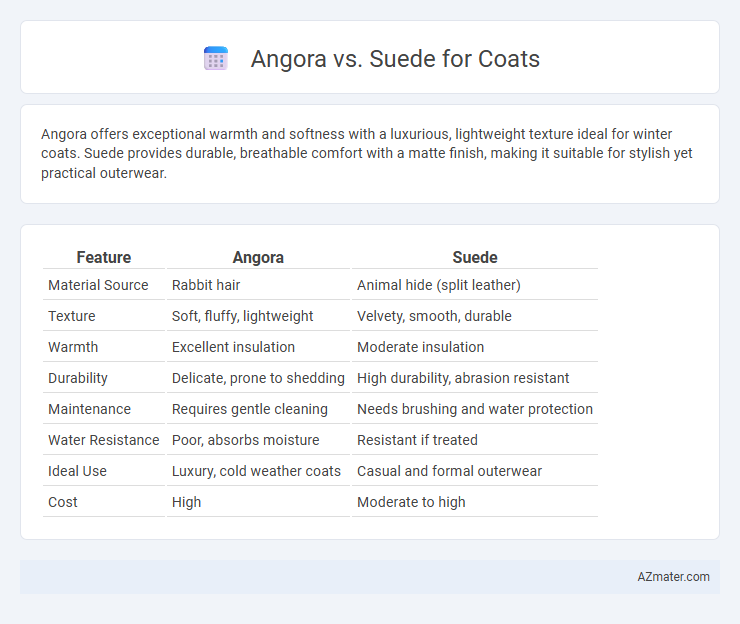This screenshot has width=740, height=624.
Task: Click the 'Velvety, smooth, durable' cell
Action: (434, 316)
